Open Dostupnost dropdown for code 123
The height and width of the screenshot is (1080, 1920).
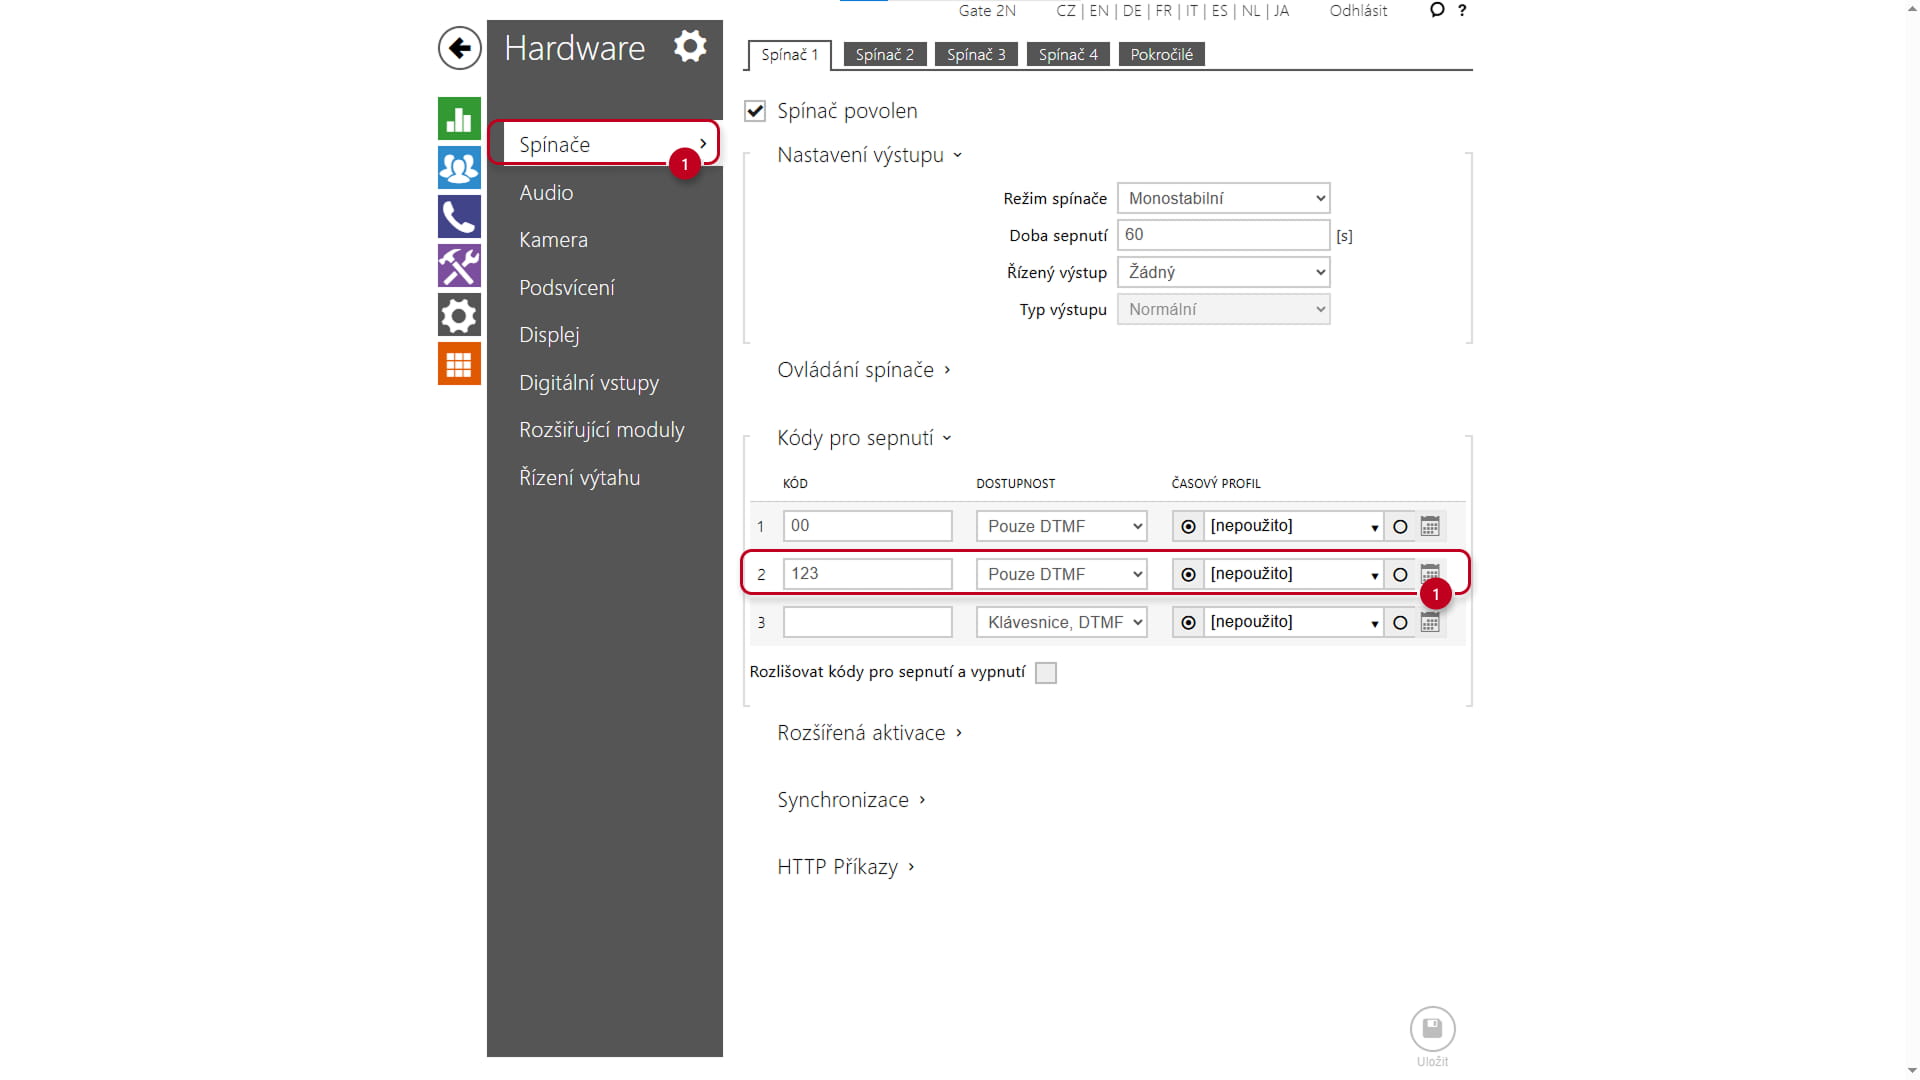(1061, 574)
